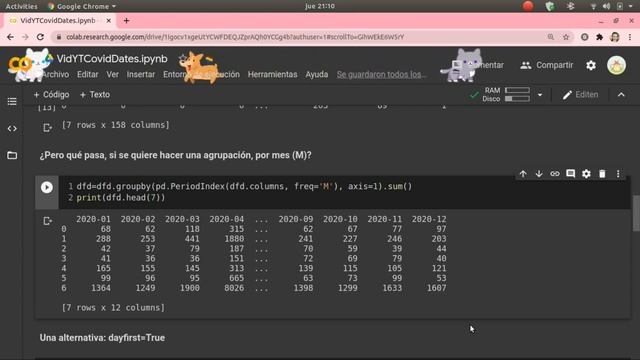
Task: Open a new Chrome tab
Action: (x=126, y=20)
